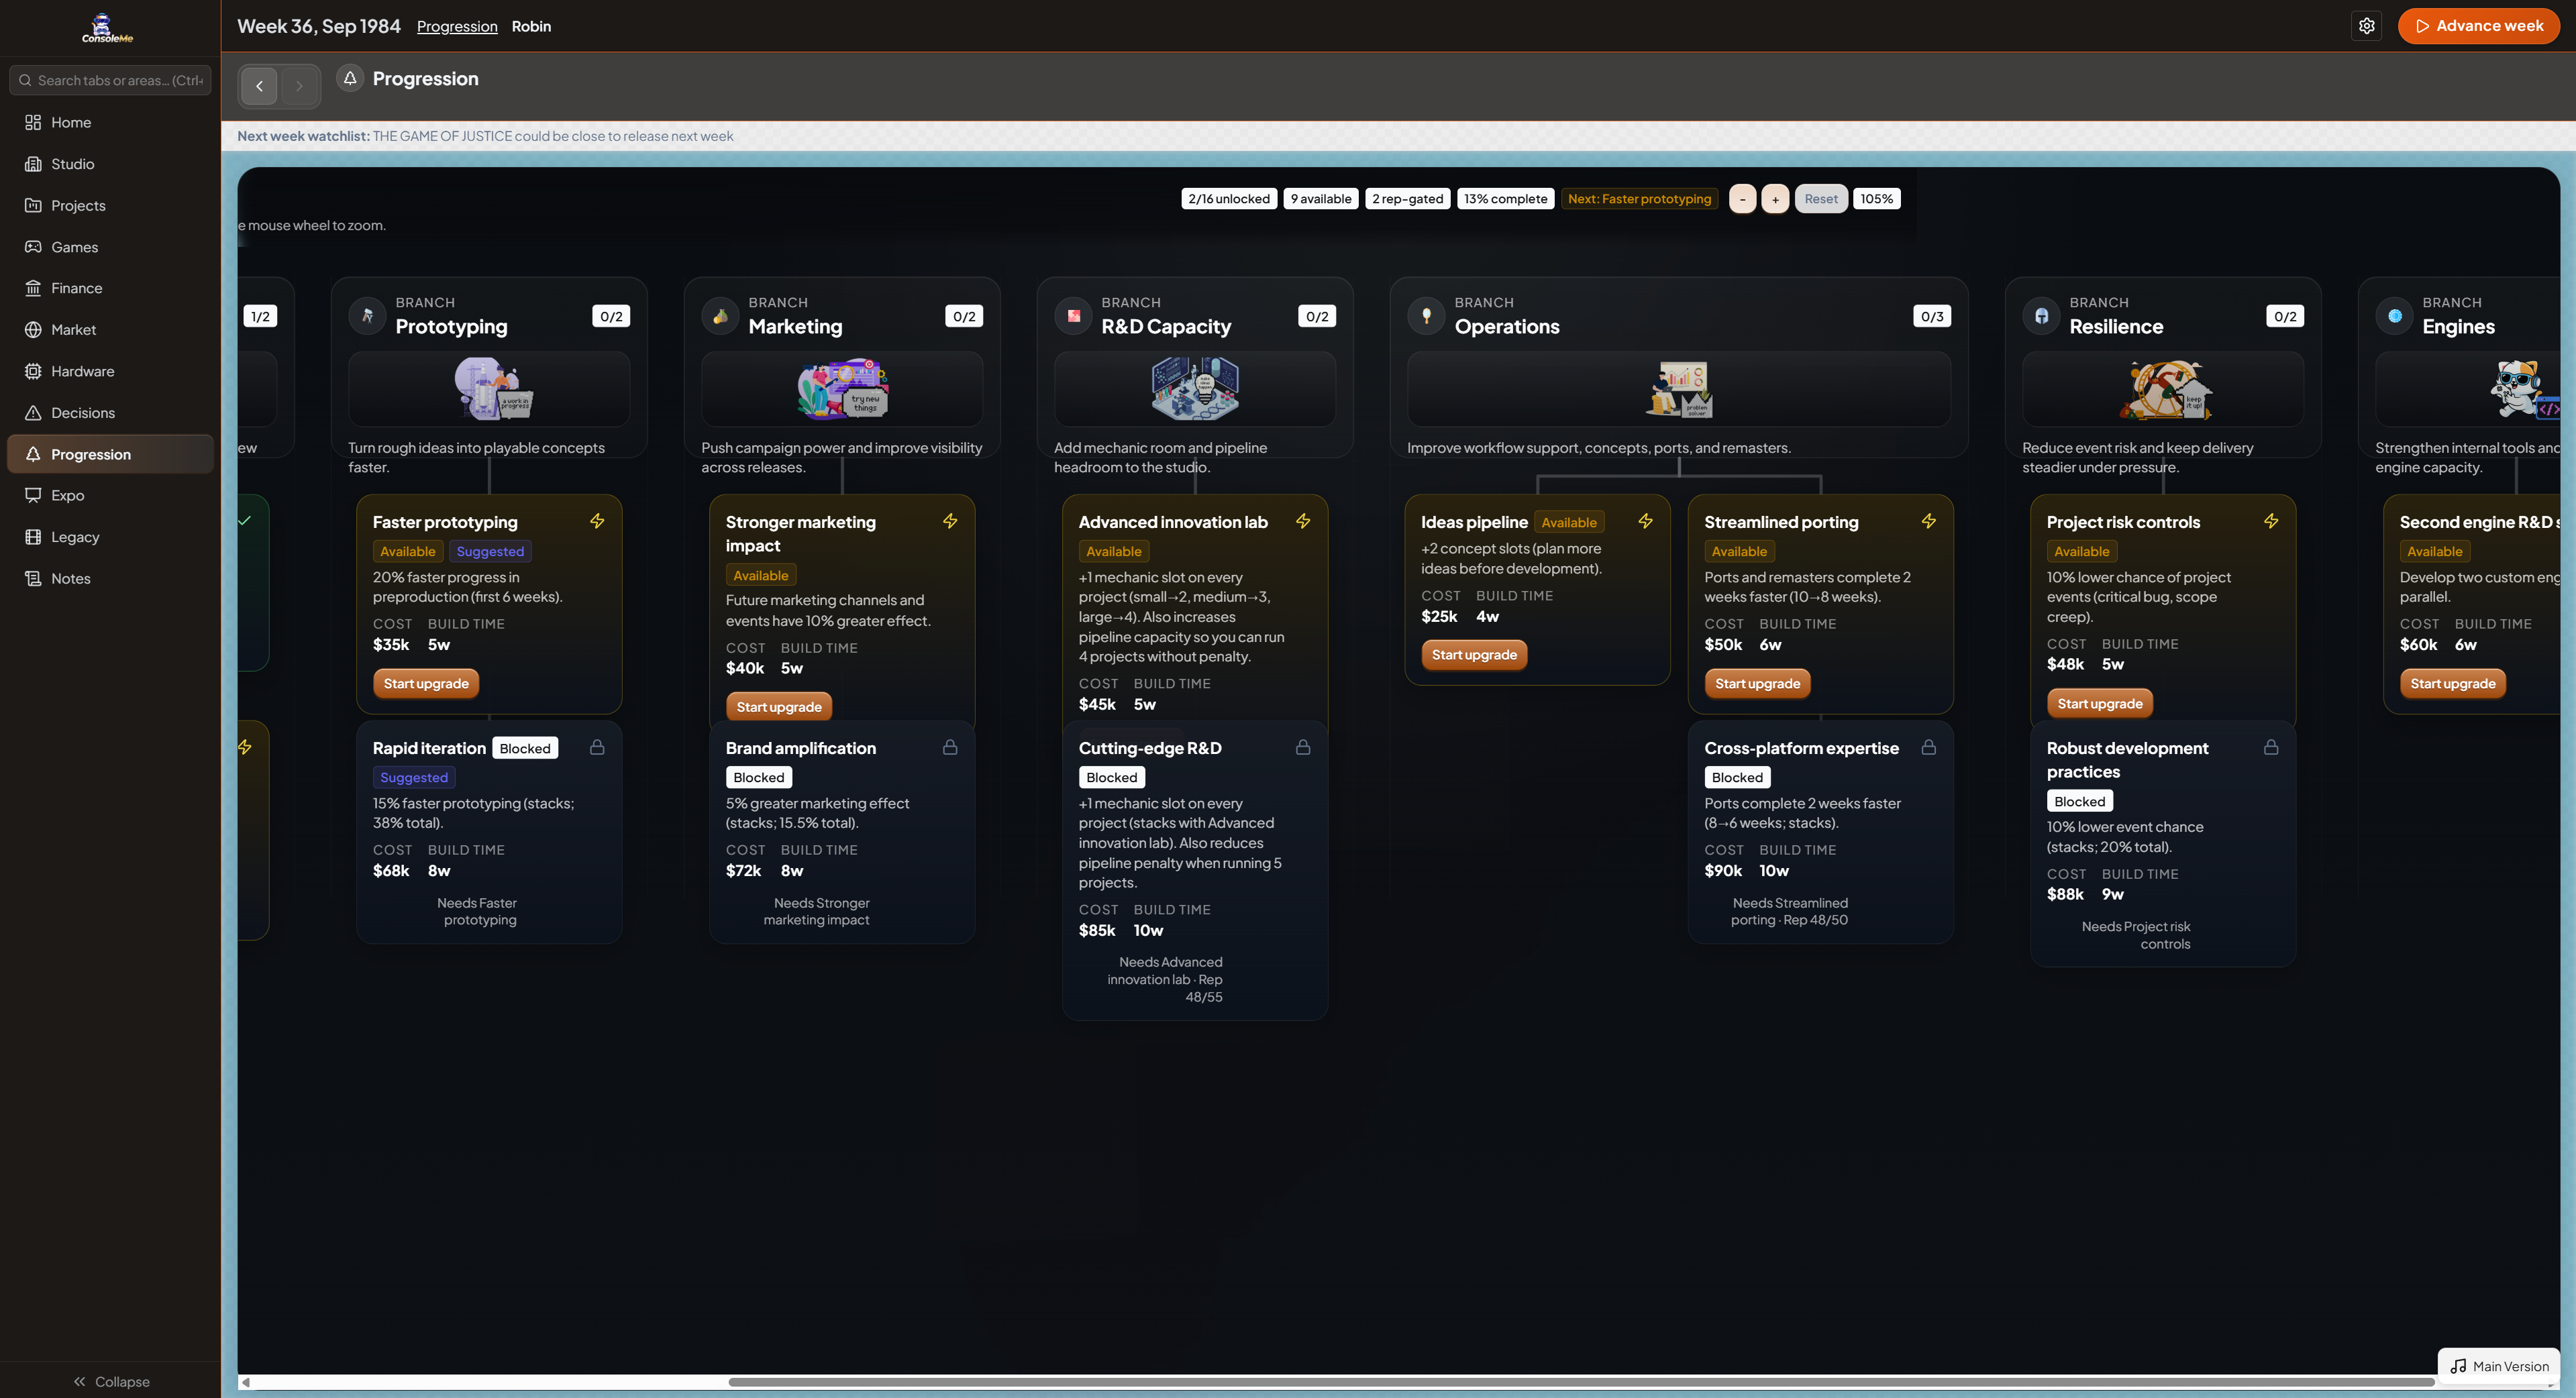
Task: Click lightning icon on Advanced innovation lab
Action: click(1303, 521)
